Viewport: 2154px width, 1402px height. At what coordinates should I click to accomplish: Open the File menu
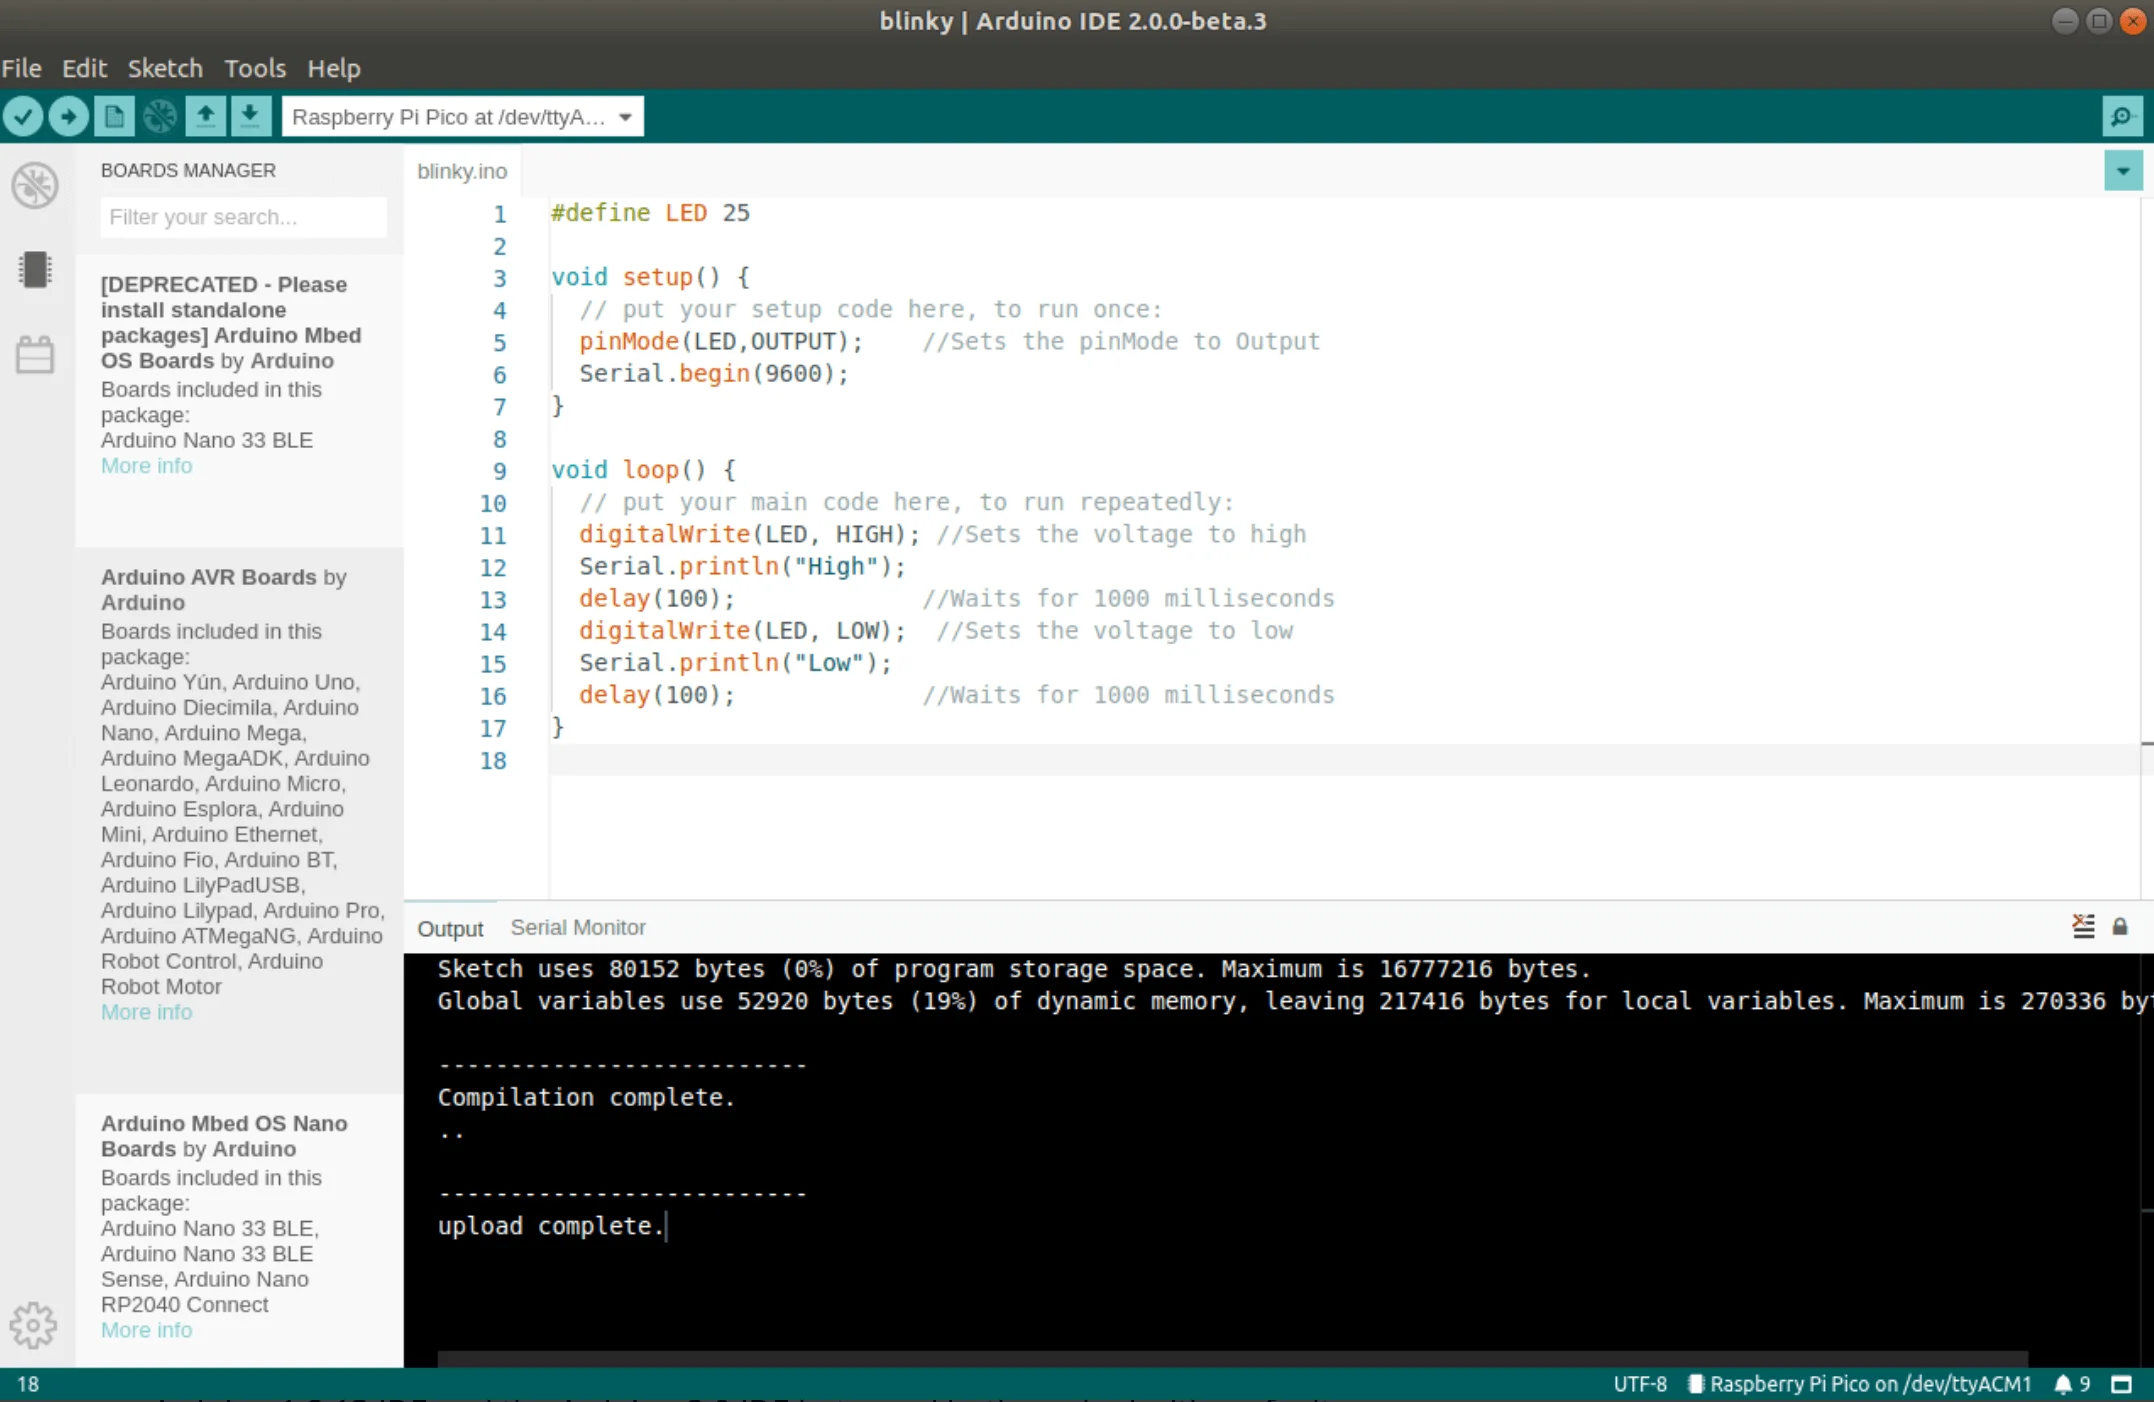22,68
